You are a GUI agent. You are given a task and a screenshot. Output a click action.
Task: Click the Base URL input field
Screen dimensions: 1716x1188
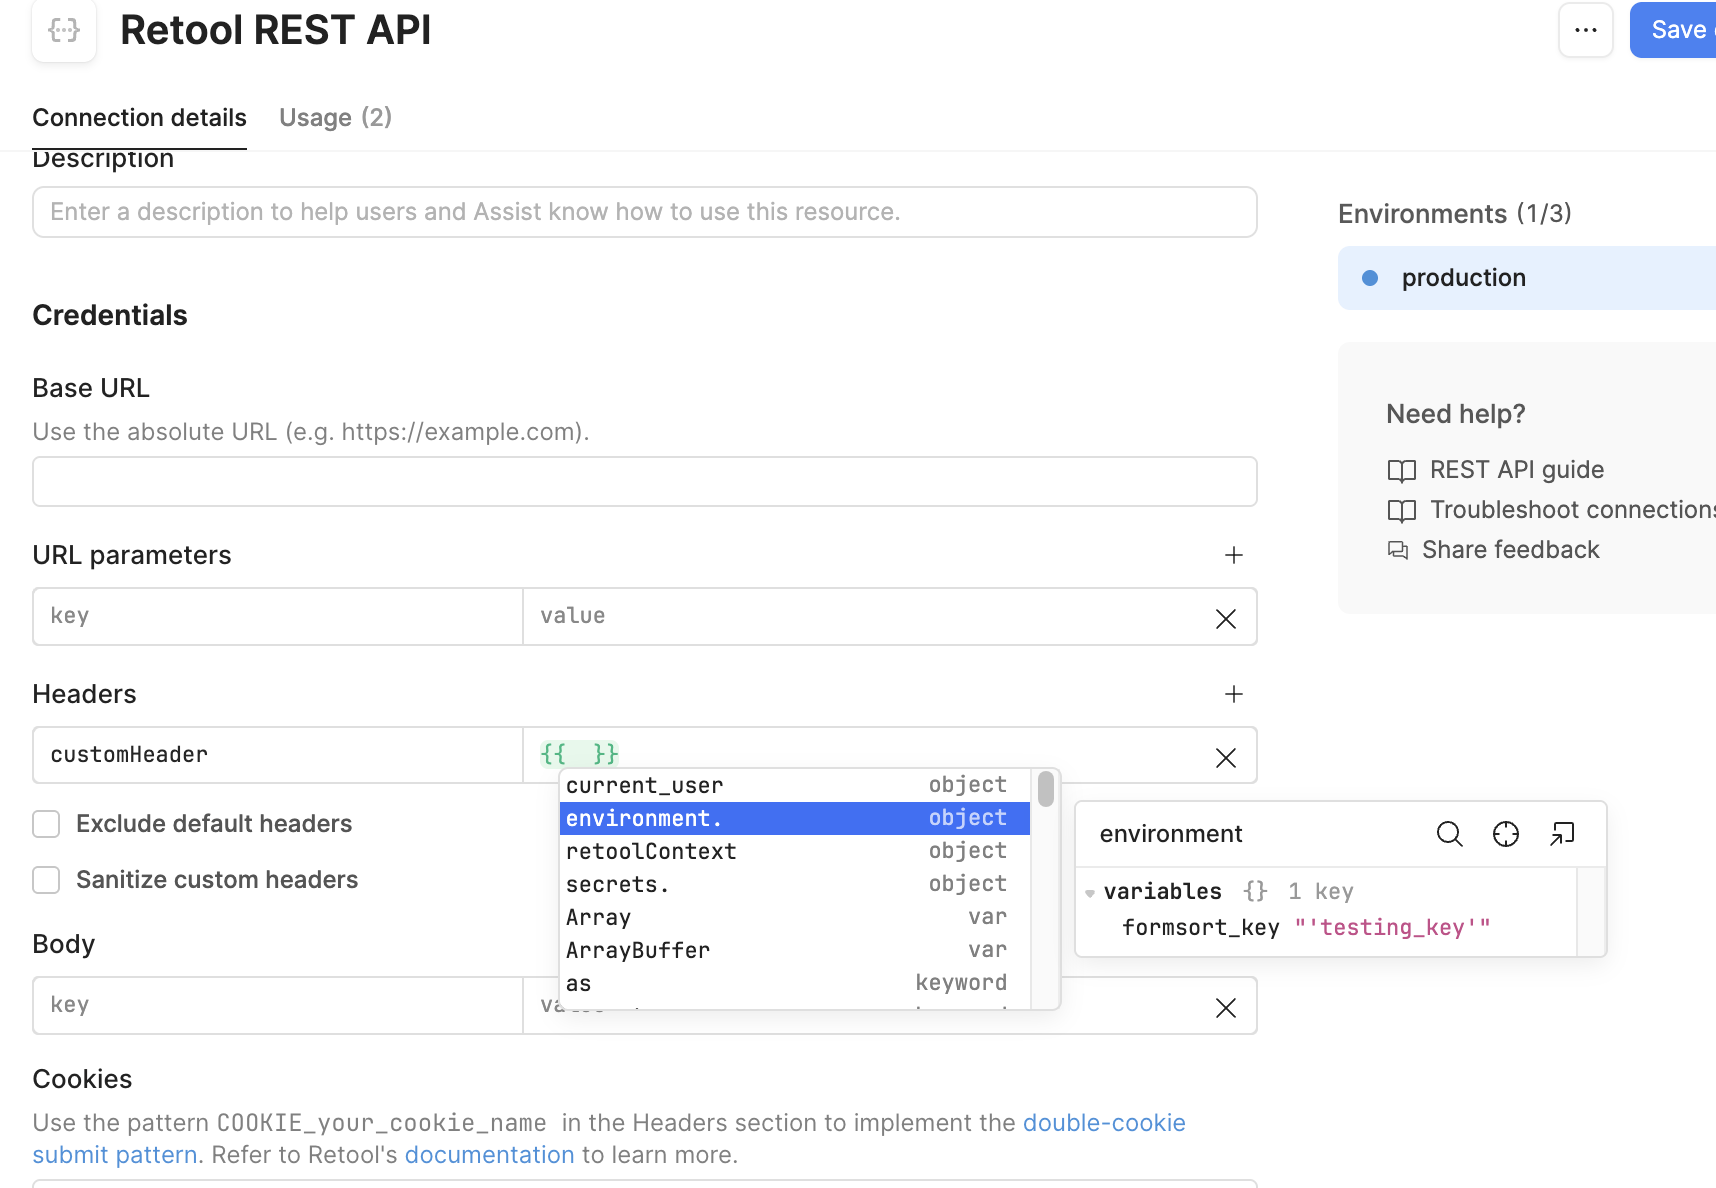644,482
